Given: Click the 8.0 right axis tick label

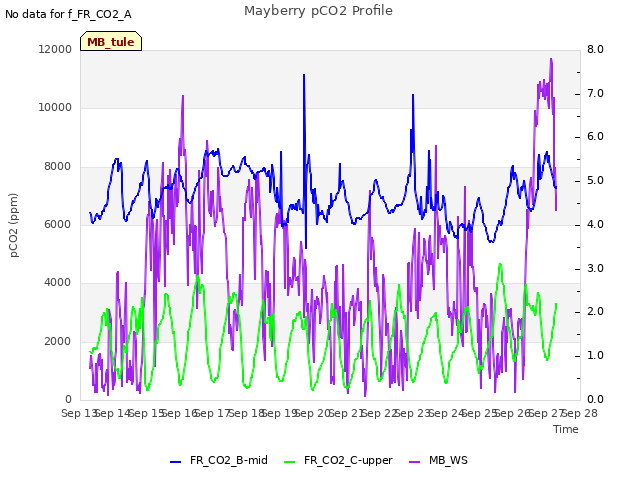Looking at the screenshot, I should [x=595, y=49].
